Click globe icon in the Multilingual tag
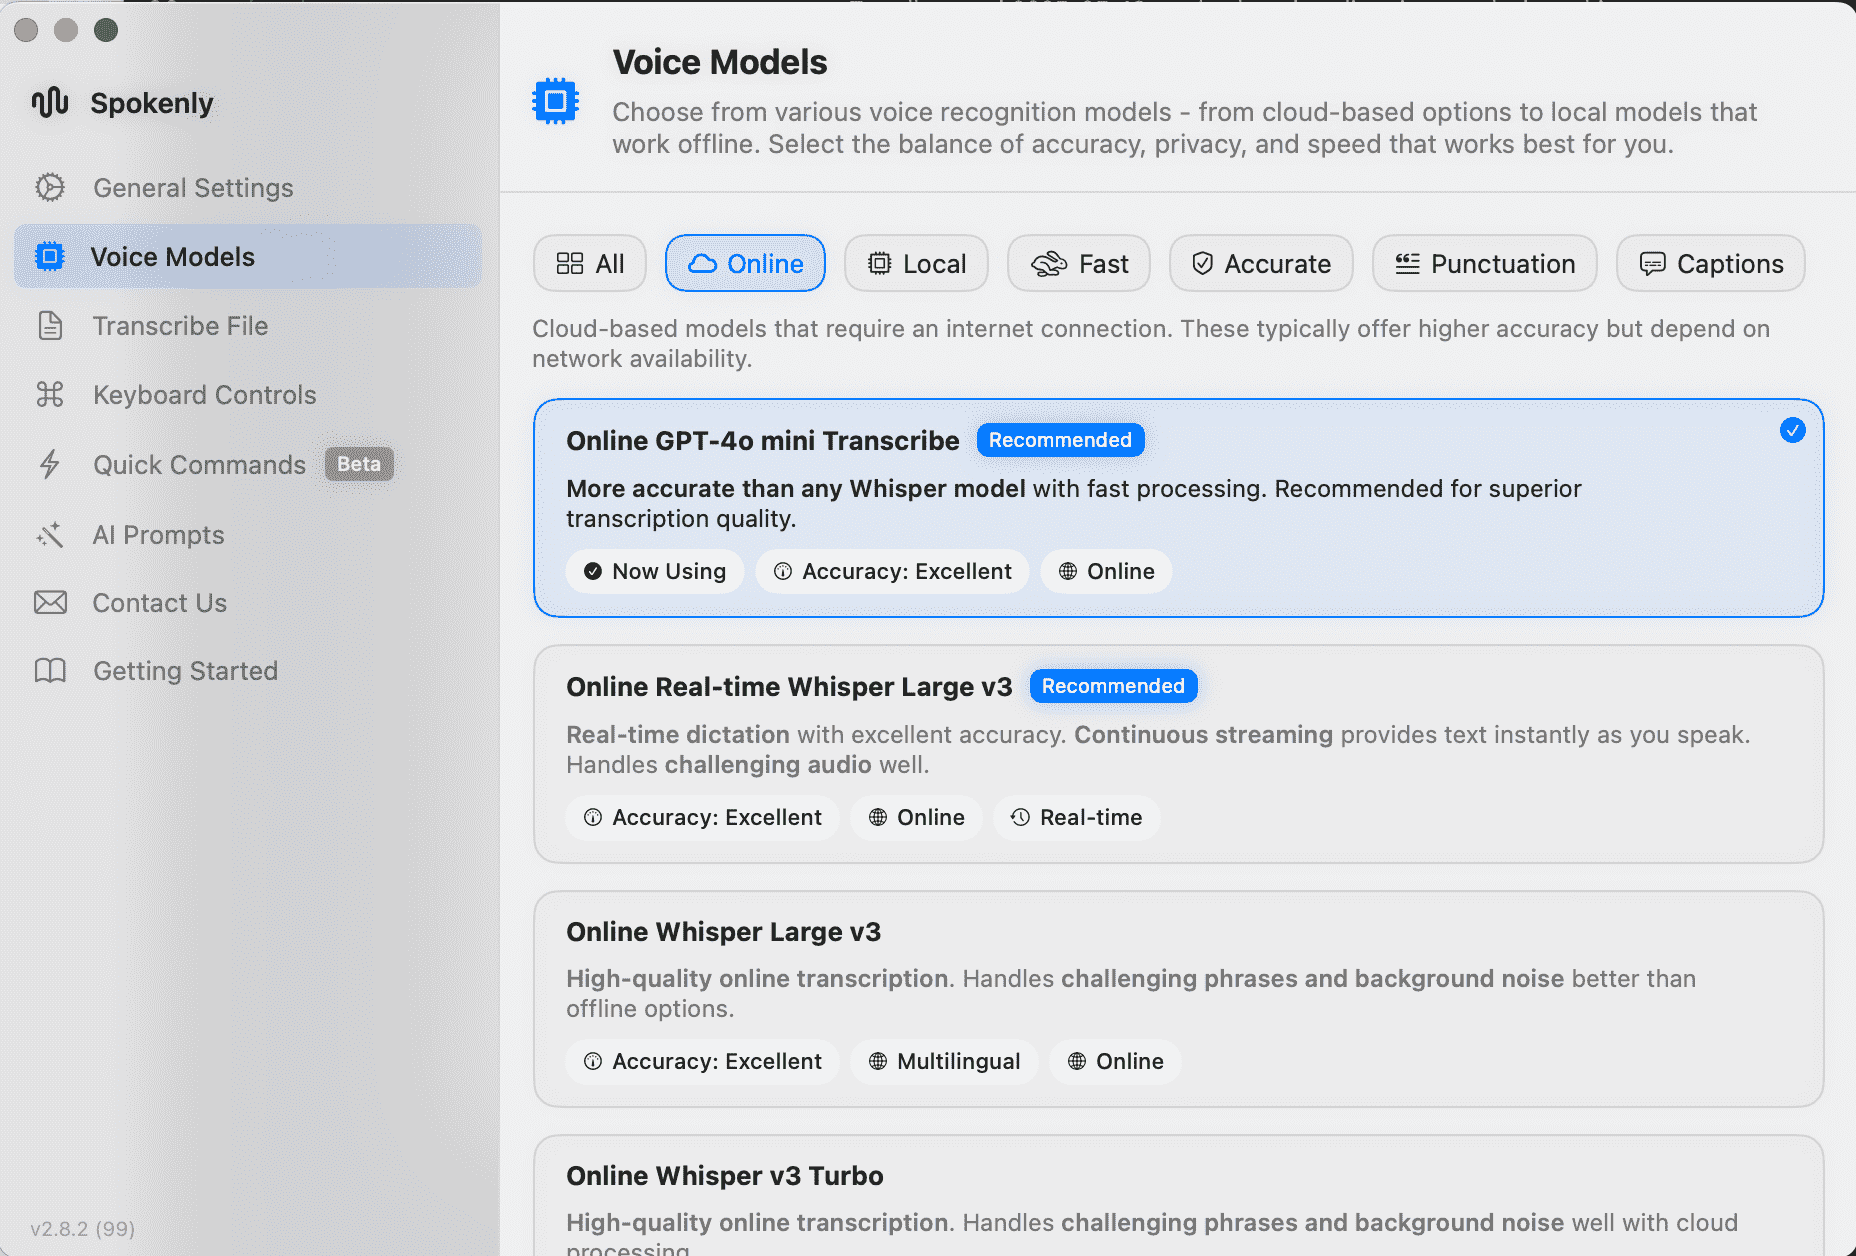 pyautogui.click(x=878, y=1061)
